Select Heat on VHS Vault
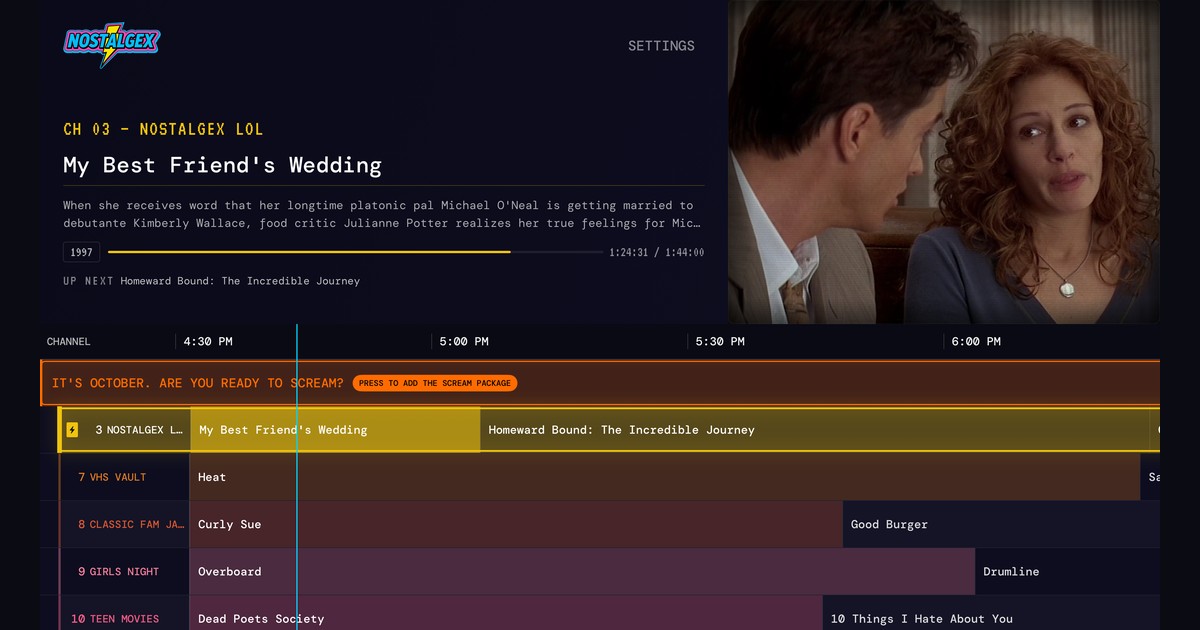This screenshot has width=1200, height=630. (x=665, y=477)
